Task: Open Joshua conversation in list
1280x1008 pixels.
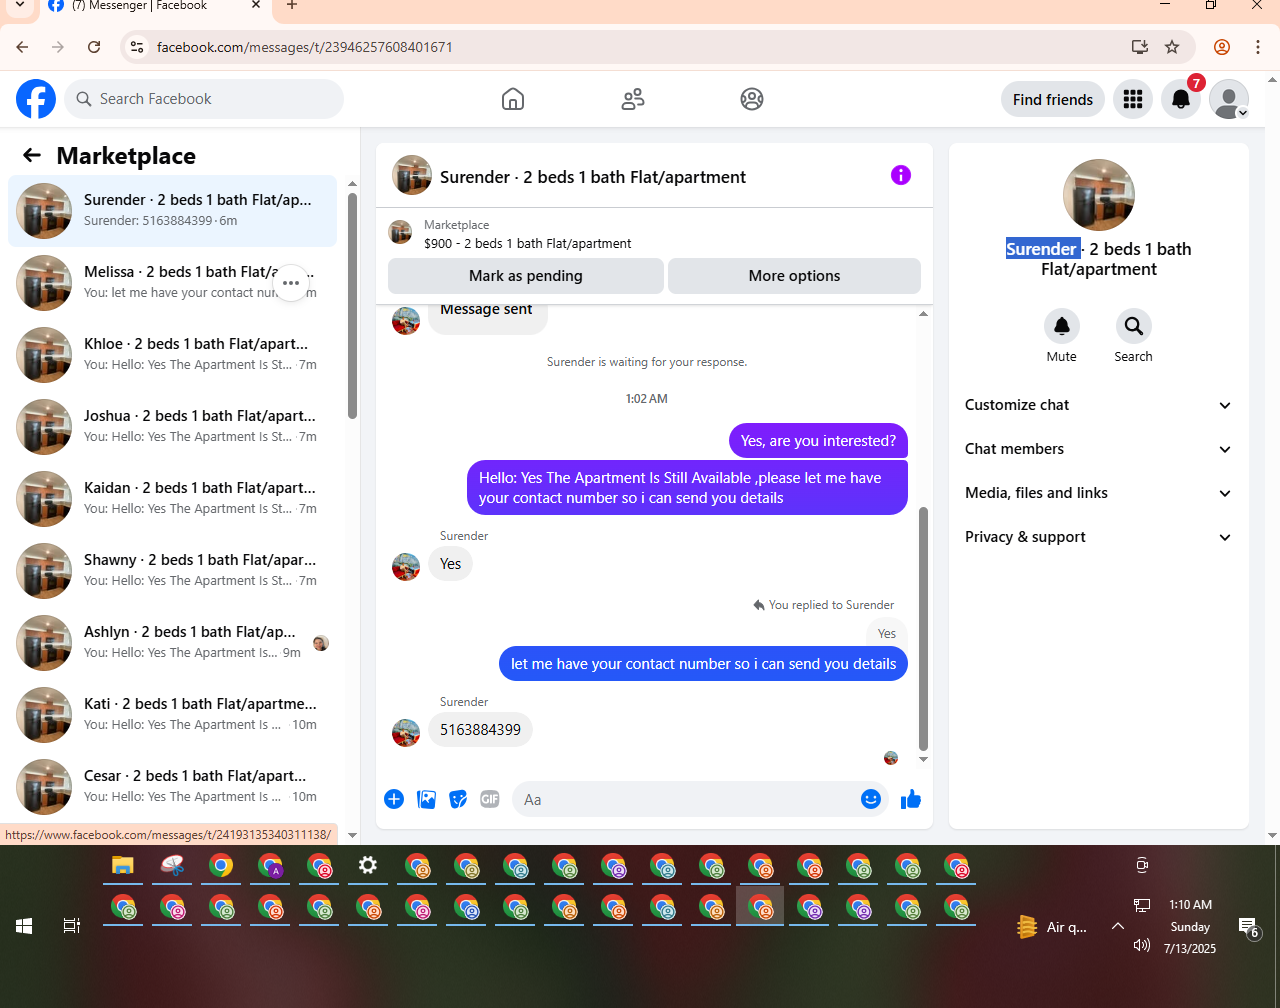Action: point(172,427)
